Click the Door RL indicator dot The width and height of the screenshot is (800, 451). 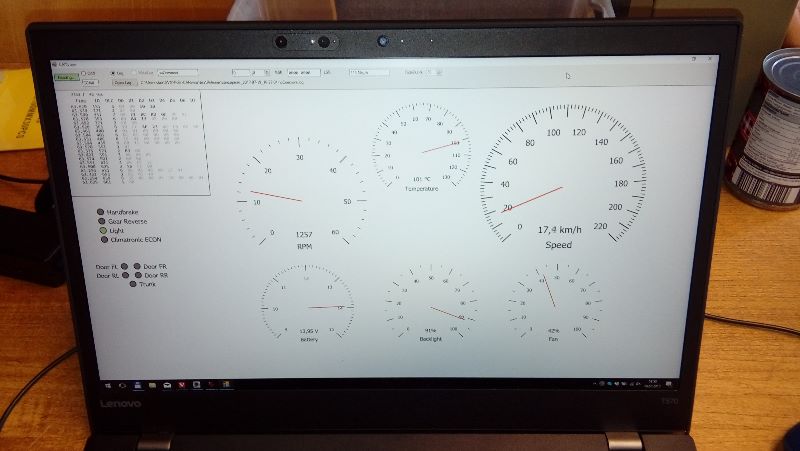(x=124, y=276)
